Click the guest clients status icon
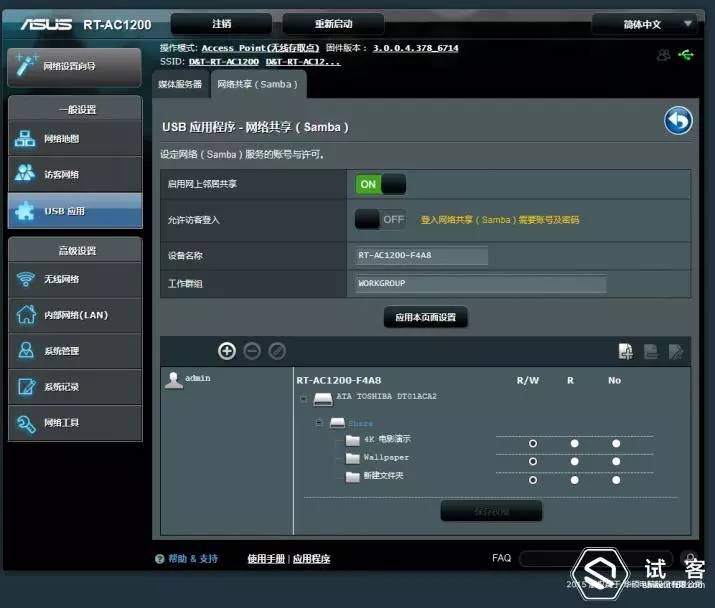 664,55
